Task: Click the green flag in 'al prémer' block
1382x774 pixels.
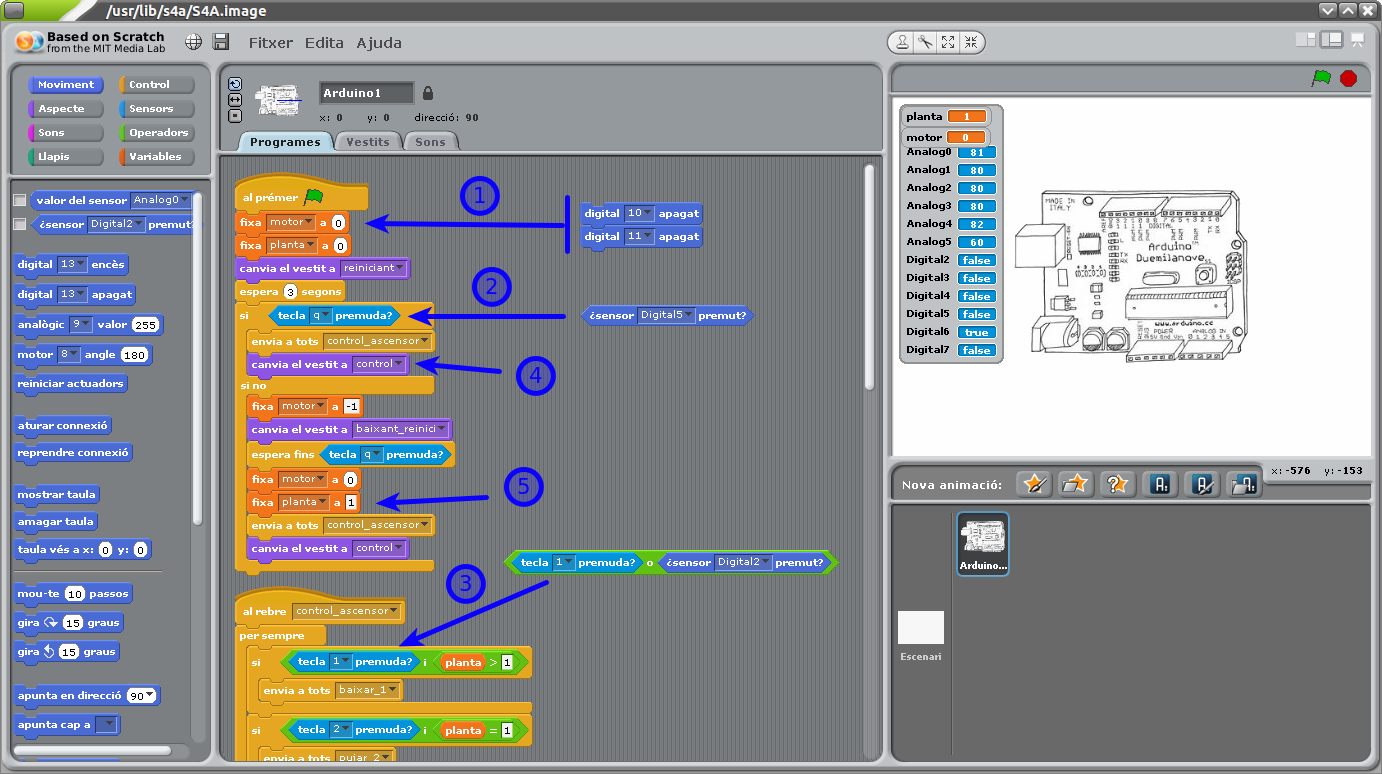Action: point(314,197)
